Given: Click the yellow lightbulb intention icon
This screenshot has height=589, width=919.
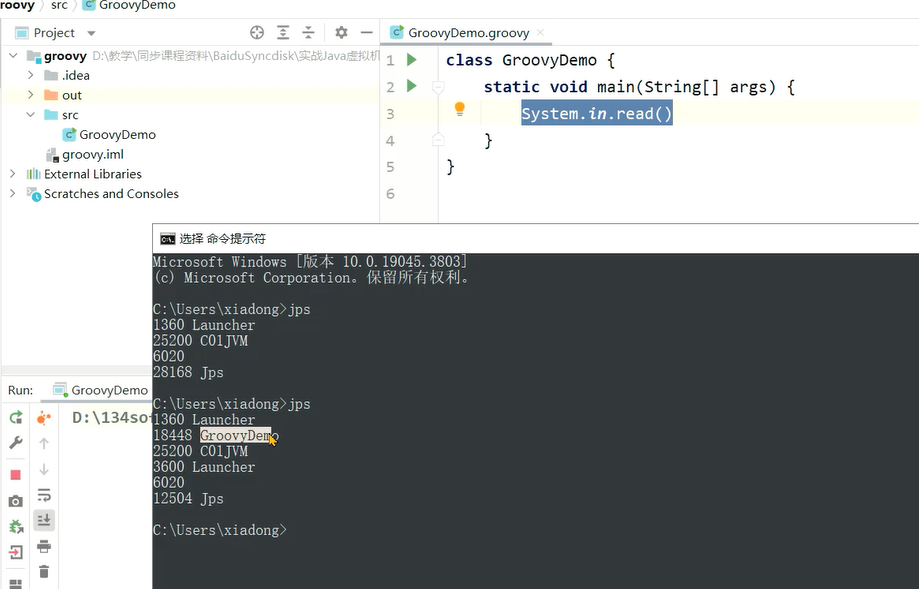Looking at the screenshot, I should 460,109.
